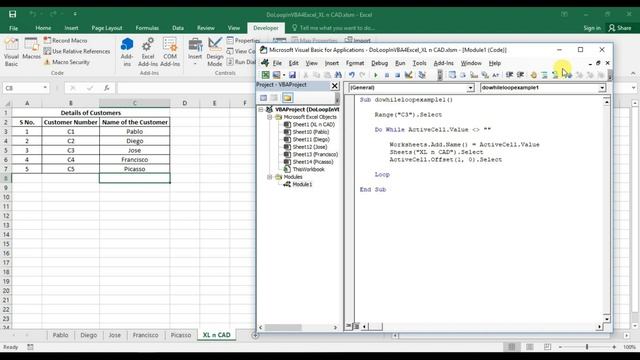Collapse the VBAProject tree node
The width and height of the screenshot is (640, 360).
pyautogui.click(x=261, y=109)
